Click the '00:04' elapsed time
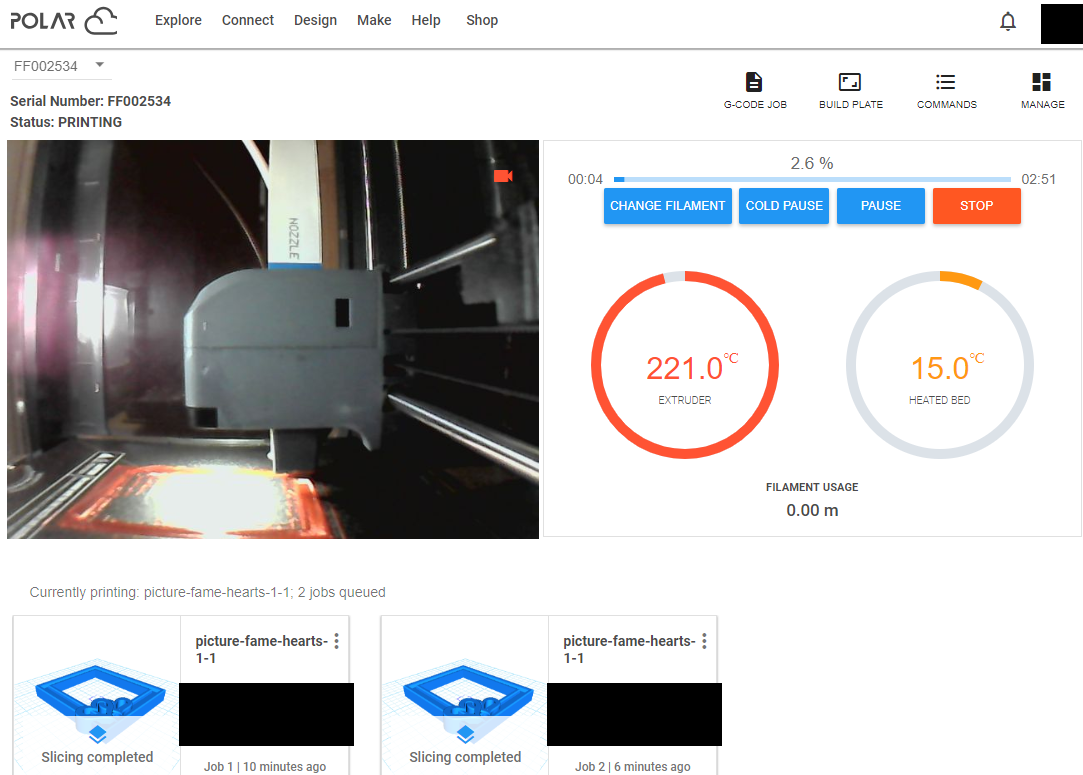This screenshot has width=1083, height=775. click(x=585, y=180)
